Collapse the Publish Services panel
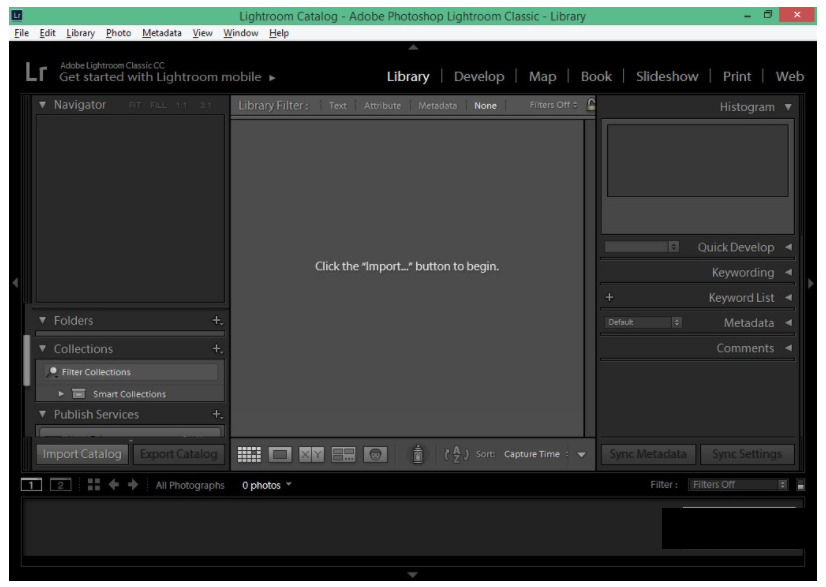 coord(43,414)
